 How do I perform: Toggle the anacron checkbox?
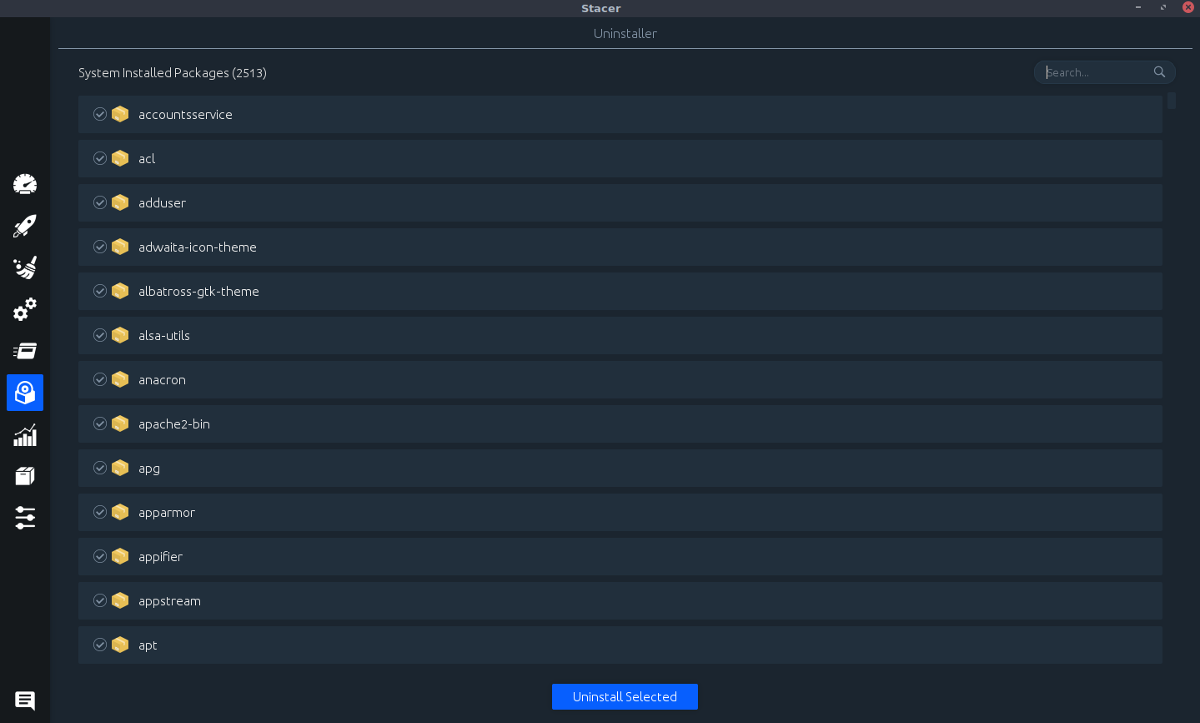coord(100,379)
